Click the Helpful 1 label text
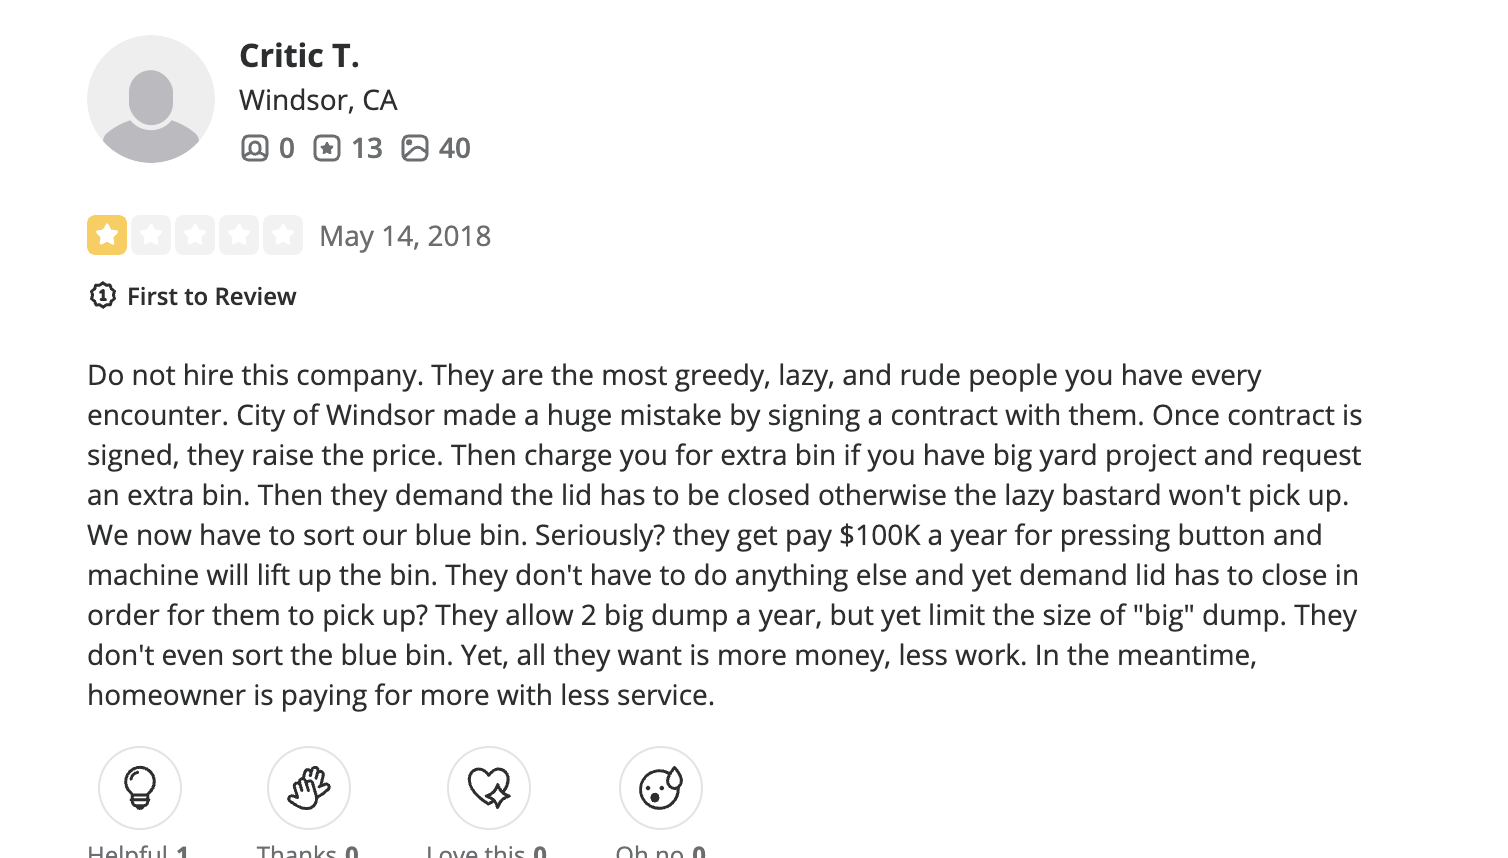The image size is (1508, 858). pos(138,850)
